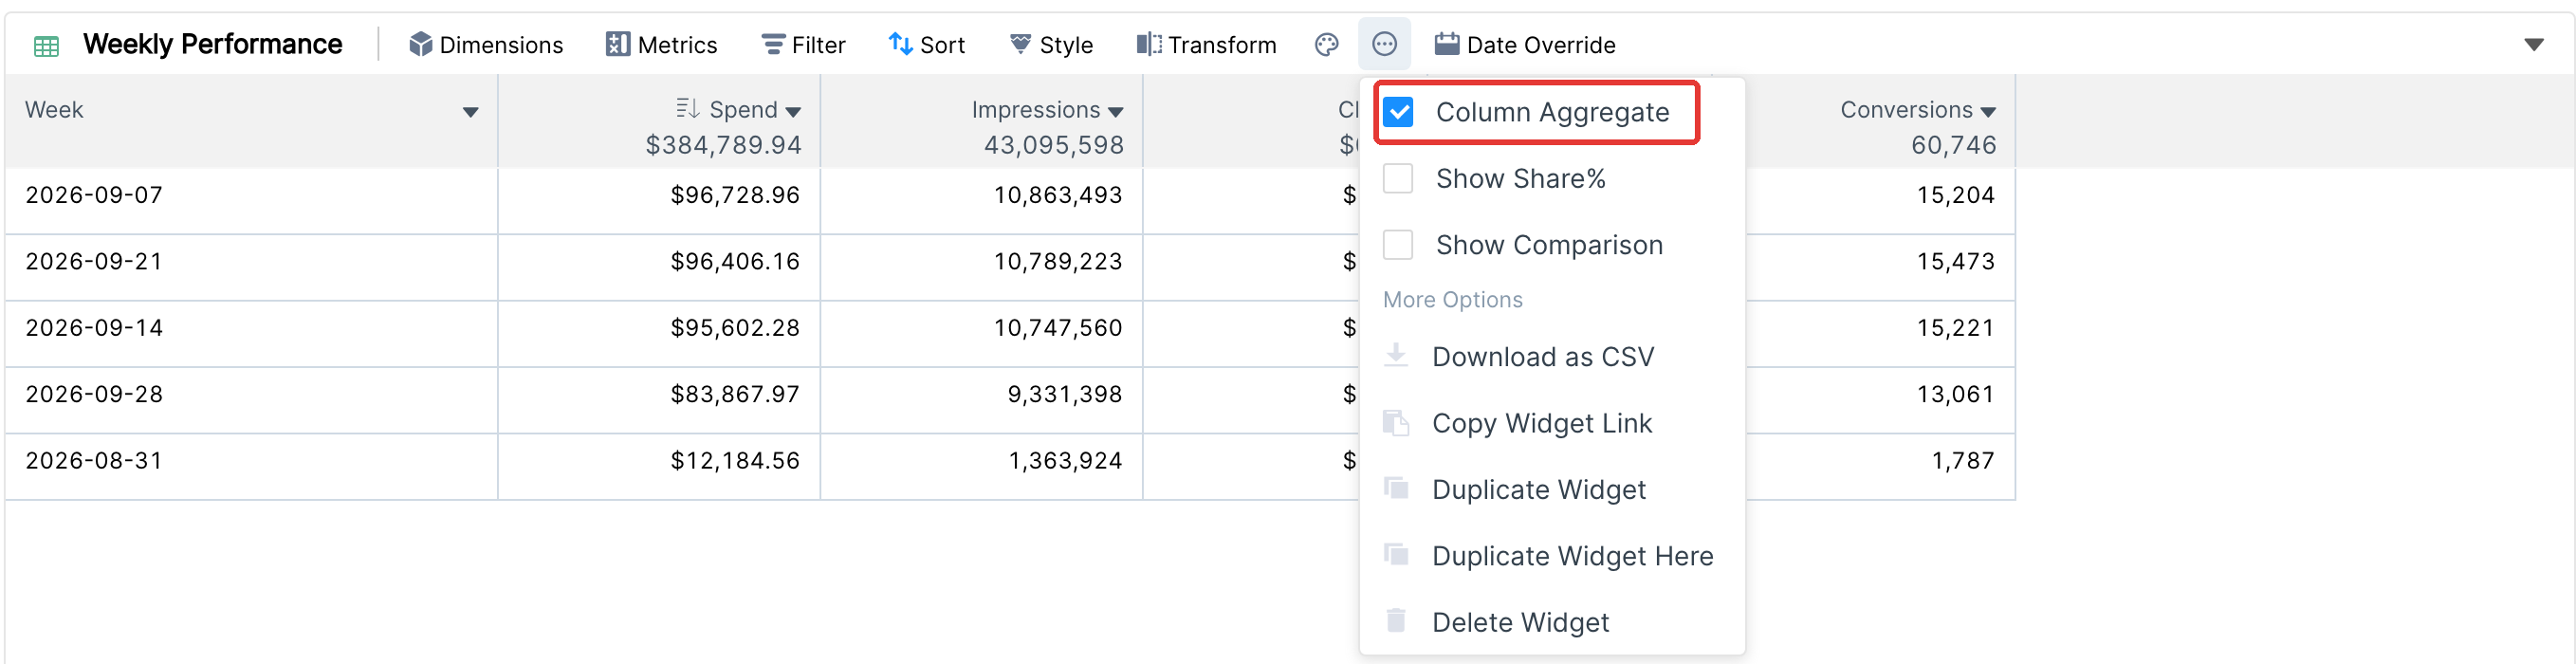This screenshot has width=2576, height=664.
Task: Click the Download as CSV icon
Action: (x=1396, y=356)
